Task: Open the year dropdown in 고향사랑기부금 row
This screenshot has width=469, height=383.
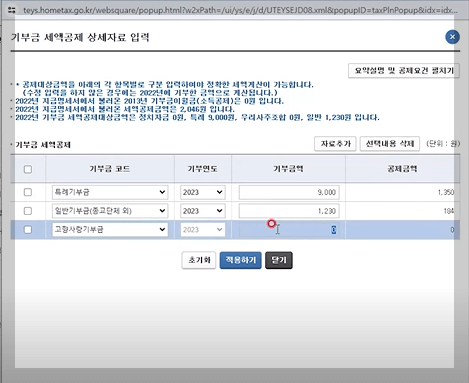Action: tap(203, 229)
